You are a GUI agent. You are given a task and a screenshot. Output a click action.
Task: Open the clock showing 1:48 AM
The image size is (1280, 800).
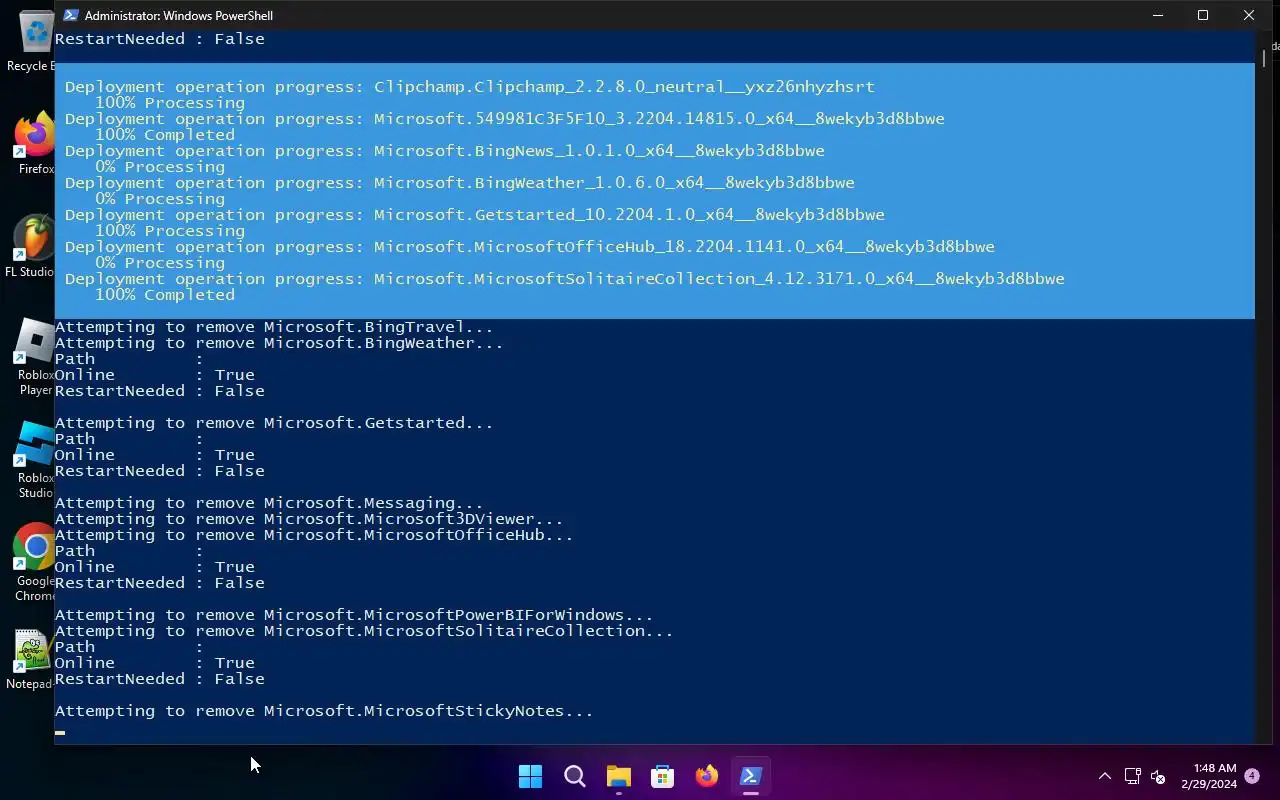point(1208,776)
